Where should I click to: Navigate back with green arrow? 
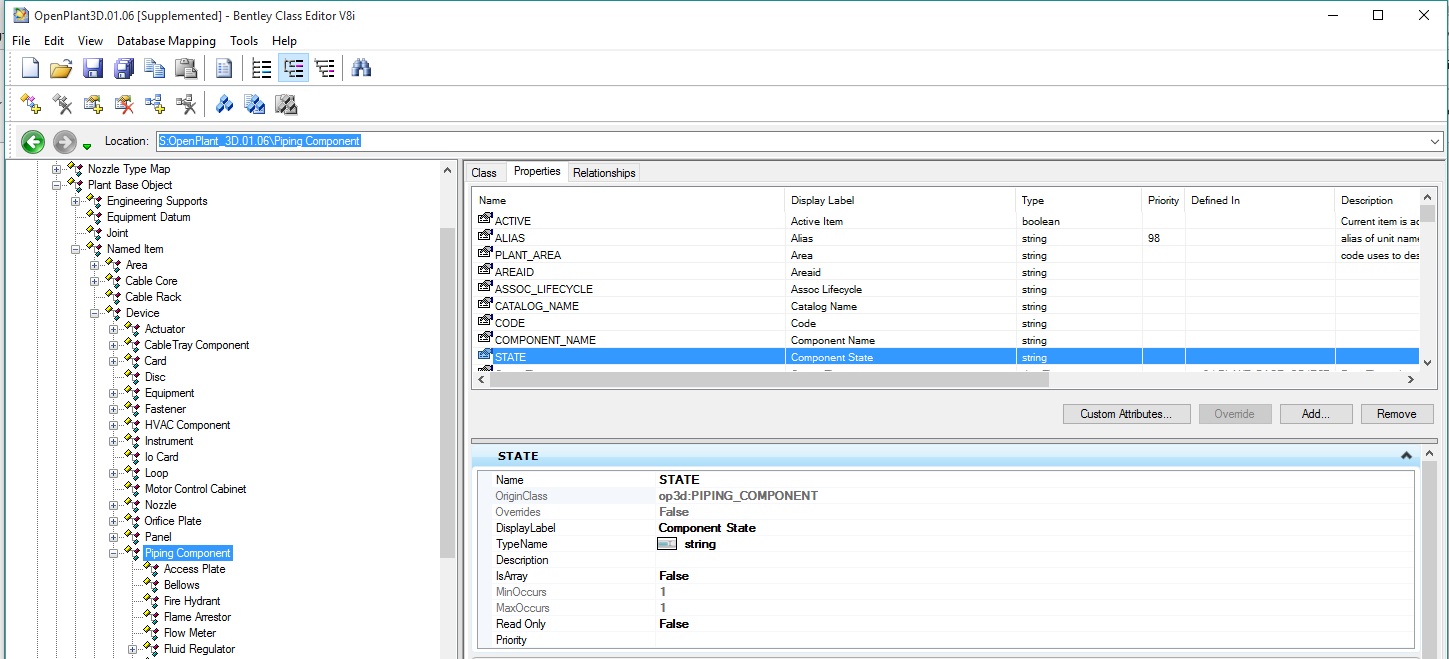33,142
